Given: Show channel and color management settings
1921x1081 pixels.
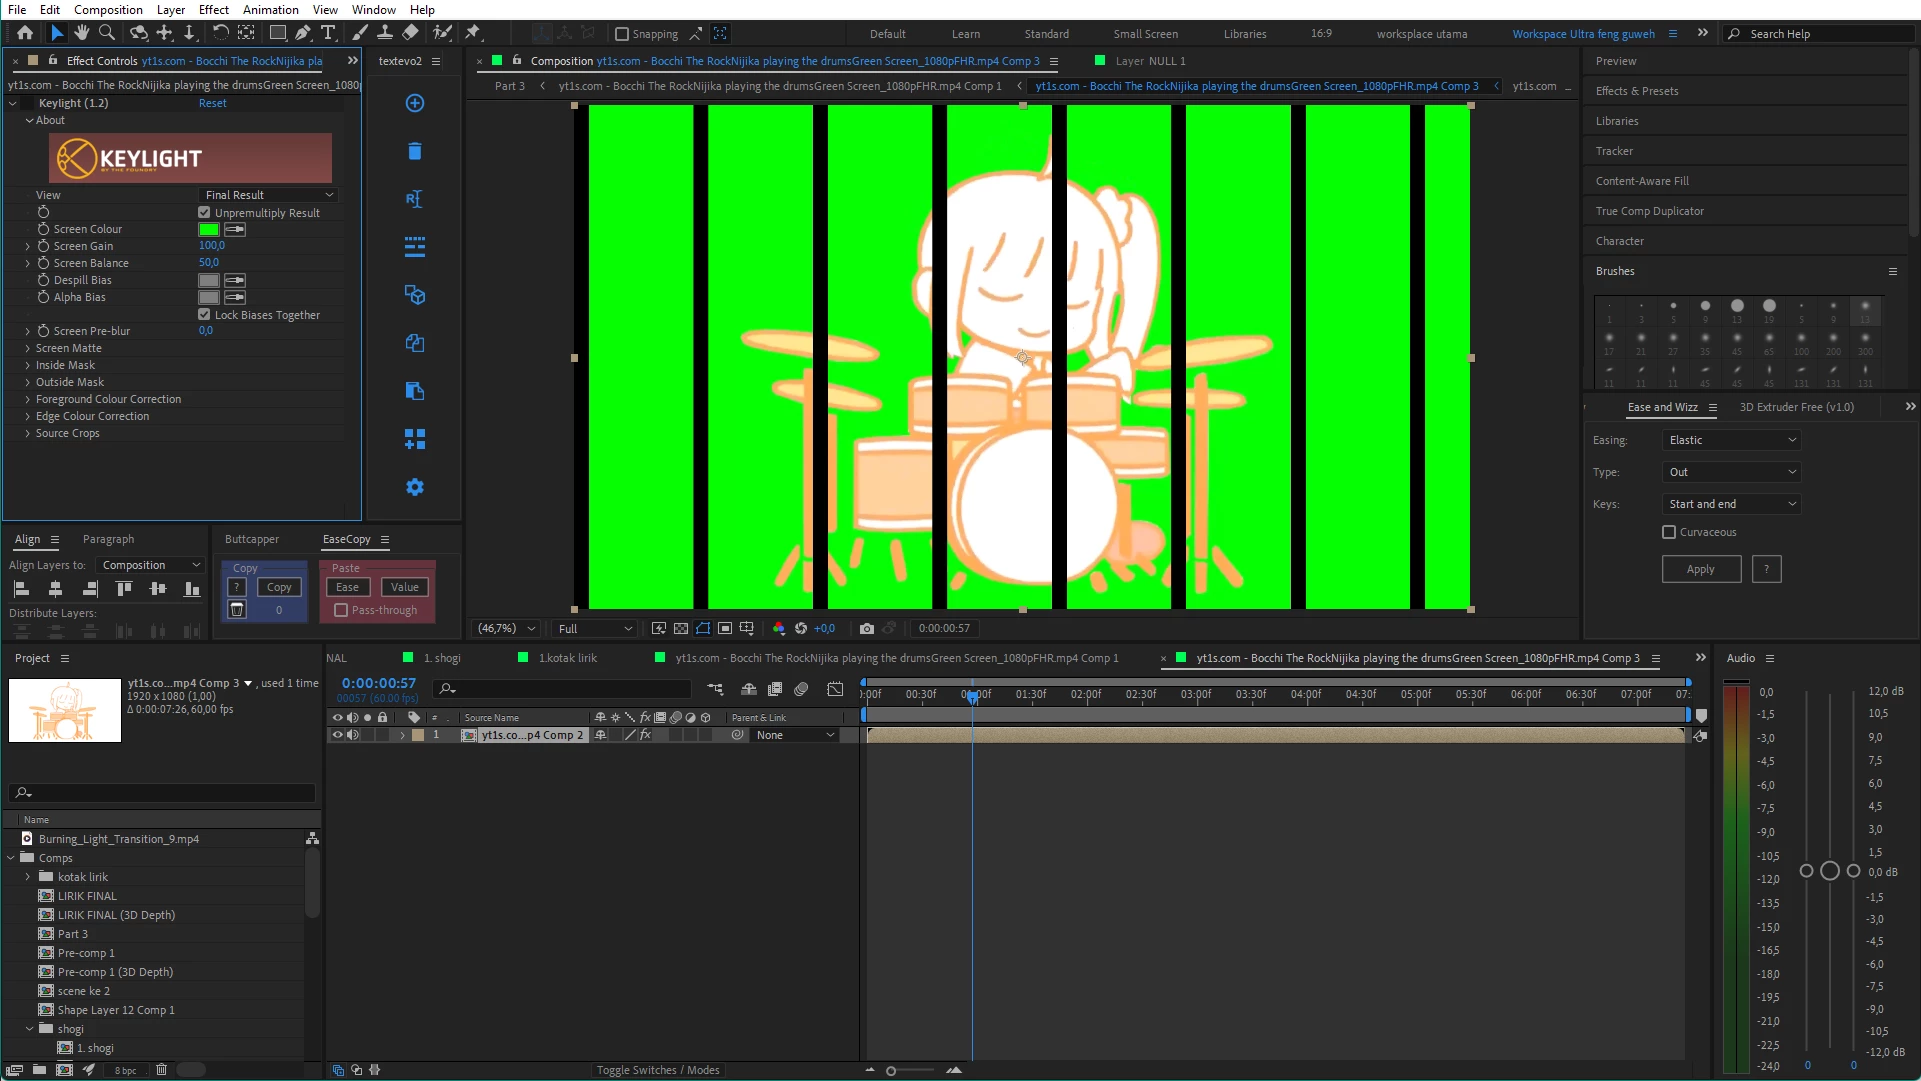Looking at the screenshot, I should [x=779, y=629].
